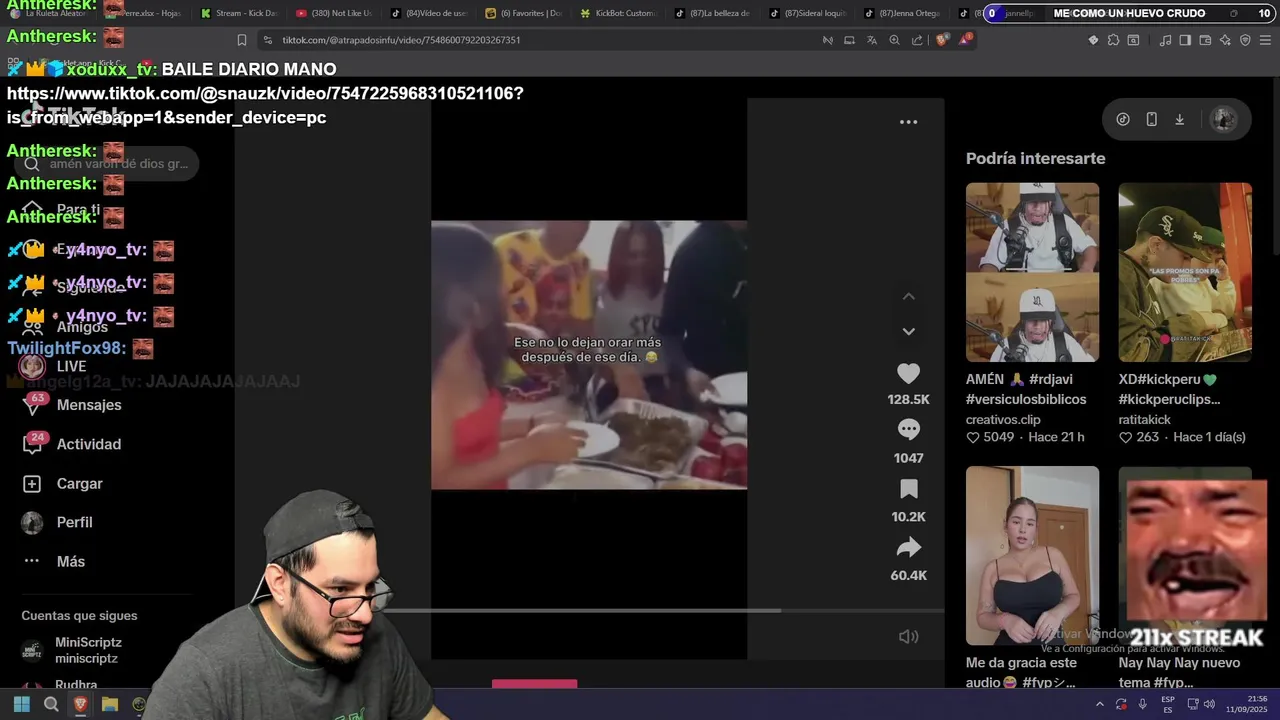Open ratitakick author link
Viewport: 1280px width, 720px height.
(1145, 420)
